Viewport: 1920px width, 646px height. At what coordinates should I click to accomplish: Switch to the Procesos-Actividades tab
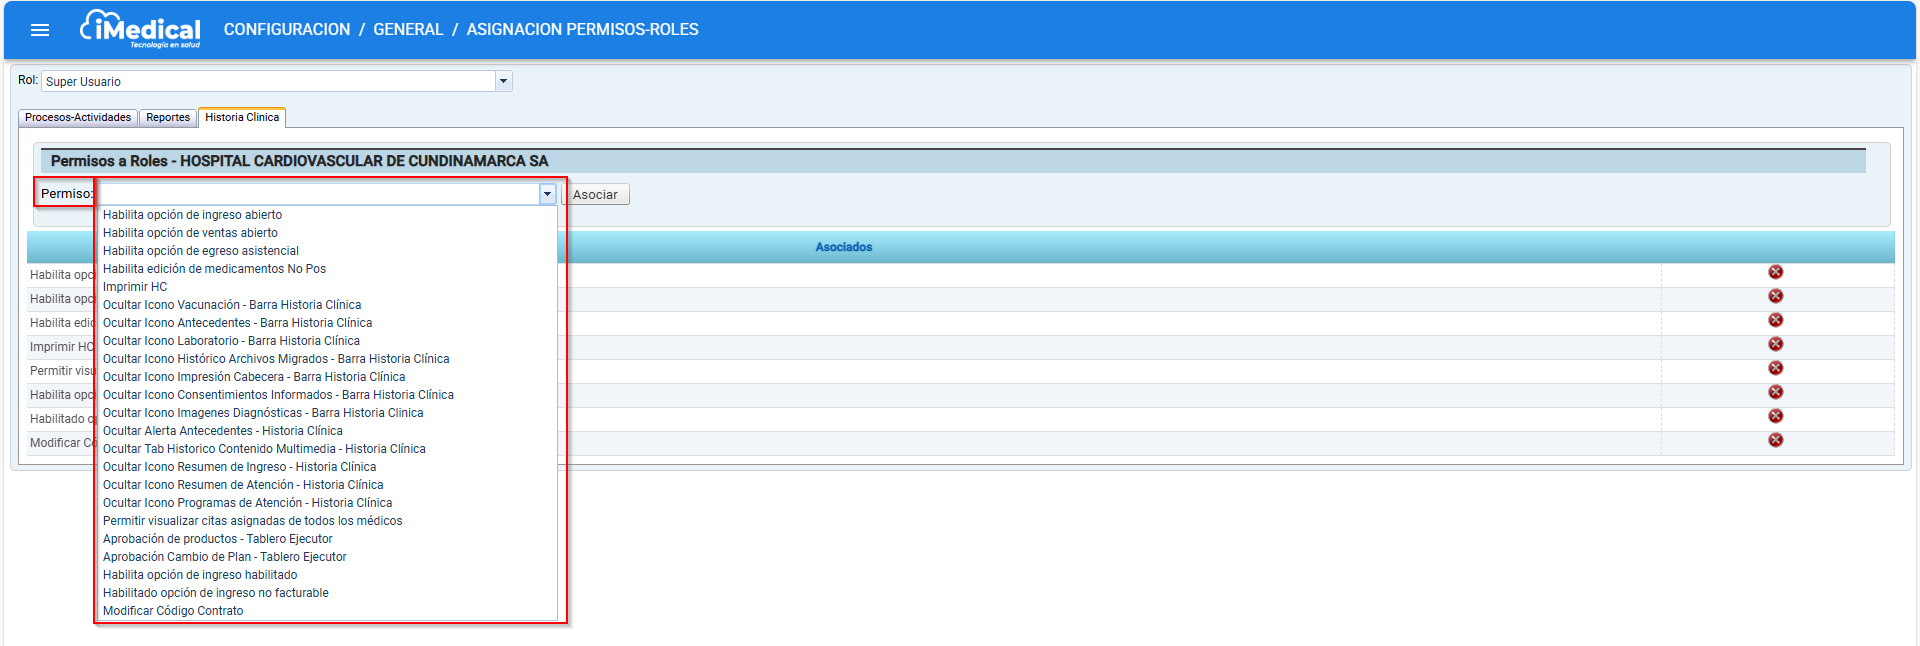coord(78,118)
